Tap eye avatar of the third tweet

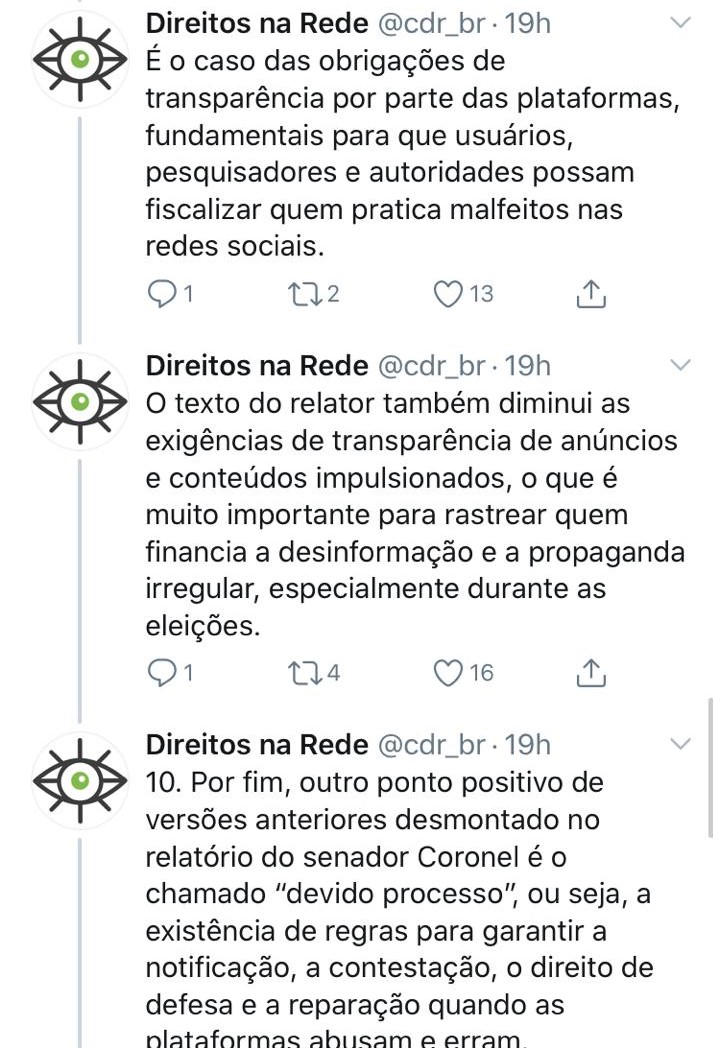[x=81, y=780]
